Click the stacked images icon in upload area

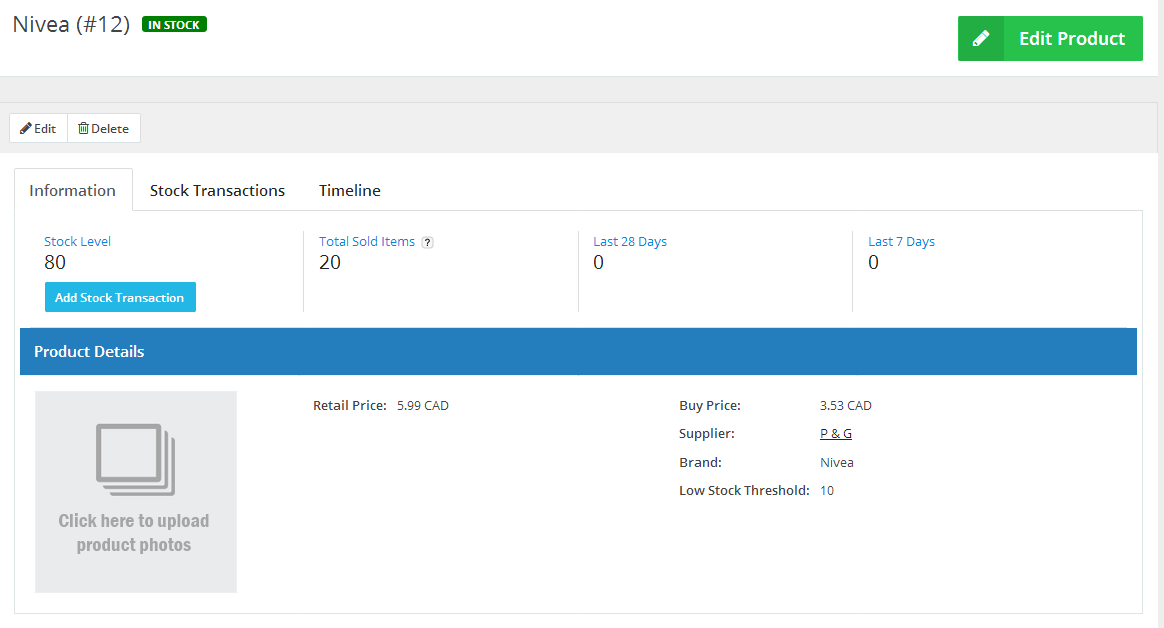tap(135, 459)
